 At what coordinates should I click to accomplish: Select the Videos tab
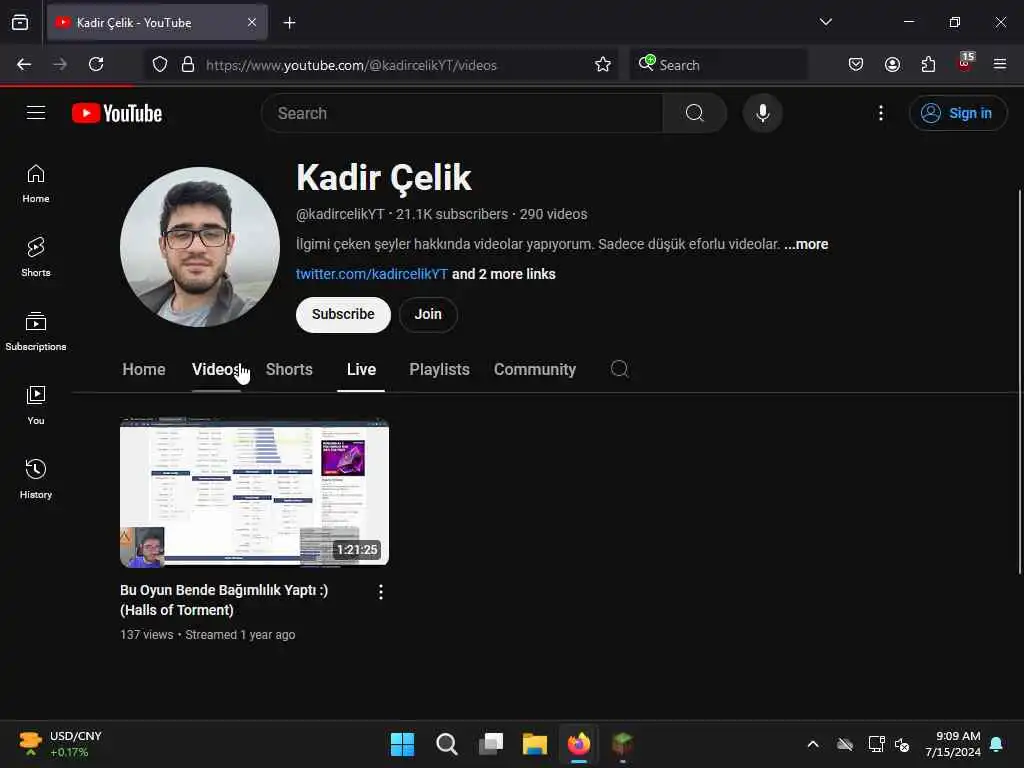pyautogui.click(x=216, y=369)
